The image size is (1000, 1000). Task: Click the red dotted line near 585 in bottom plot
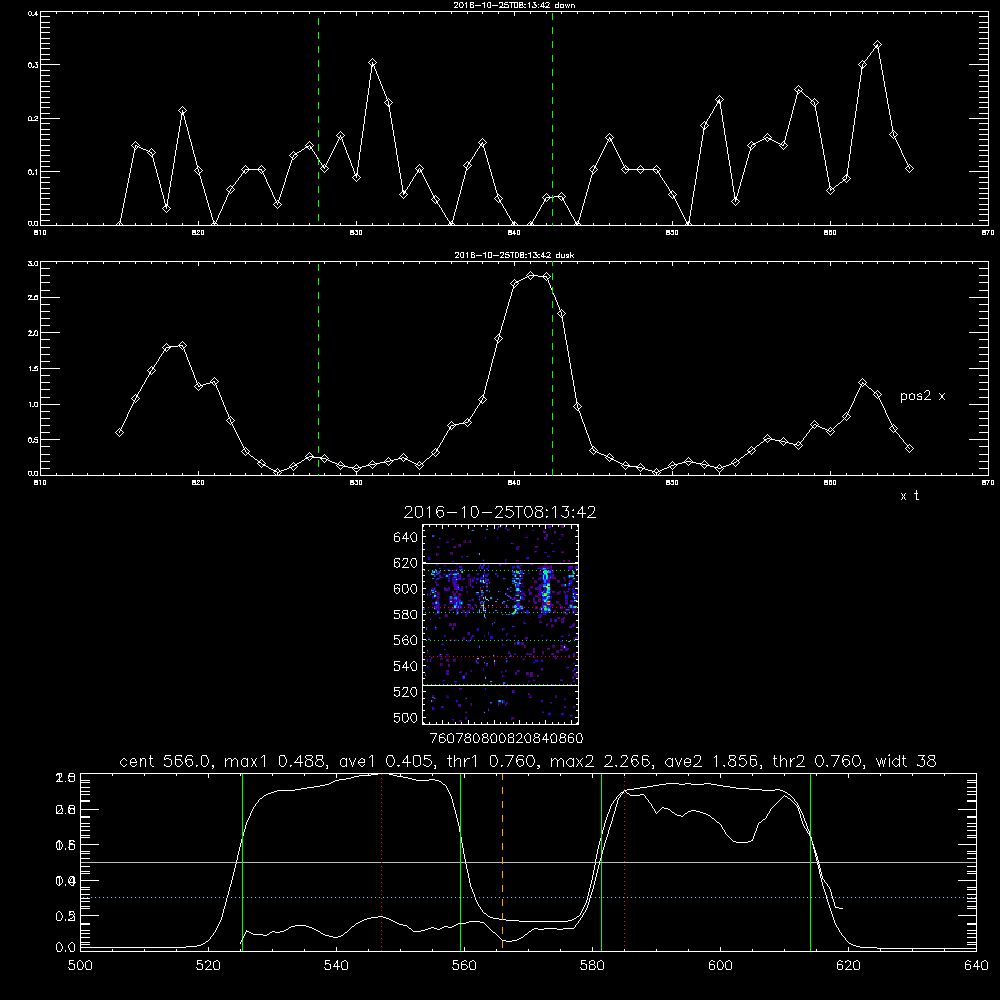pos(624,861)
